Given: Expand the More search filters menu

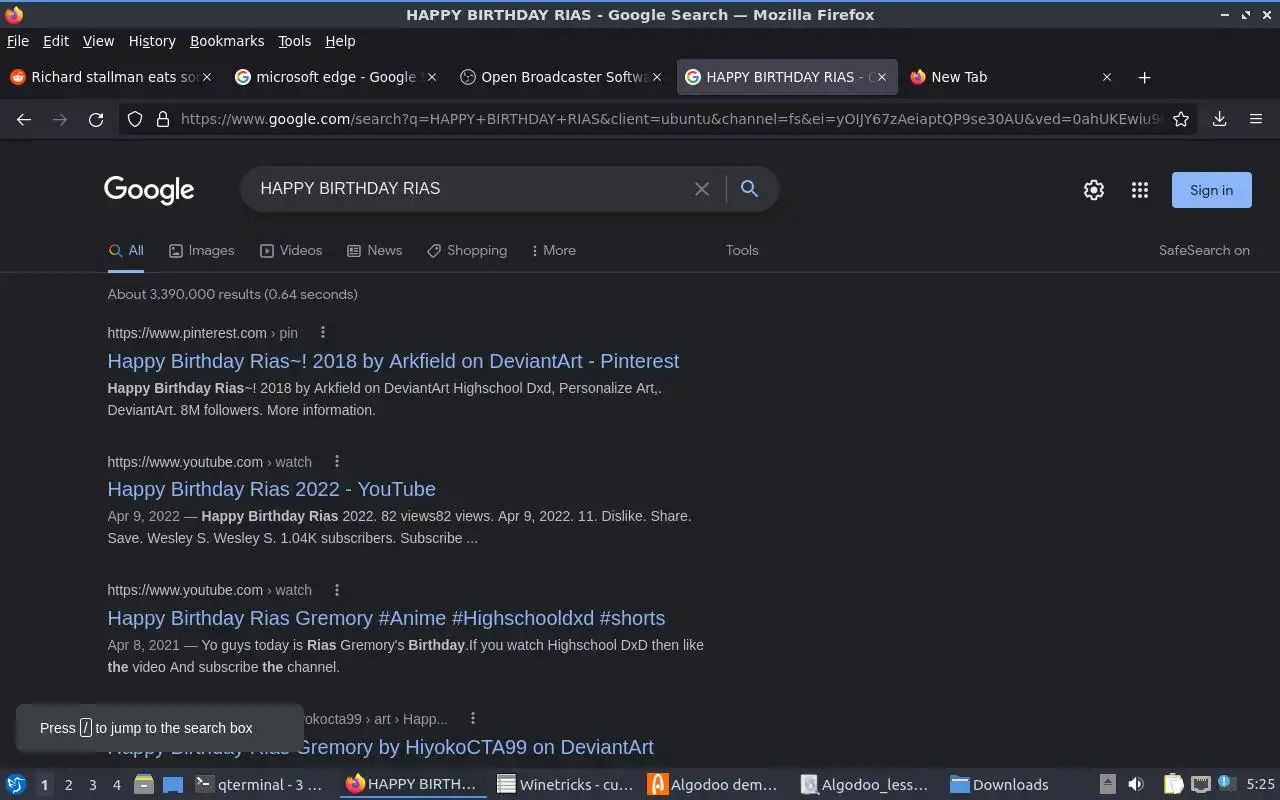Looking at the screenshot, I should point(553,250).
